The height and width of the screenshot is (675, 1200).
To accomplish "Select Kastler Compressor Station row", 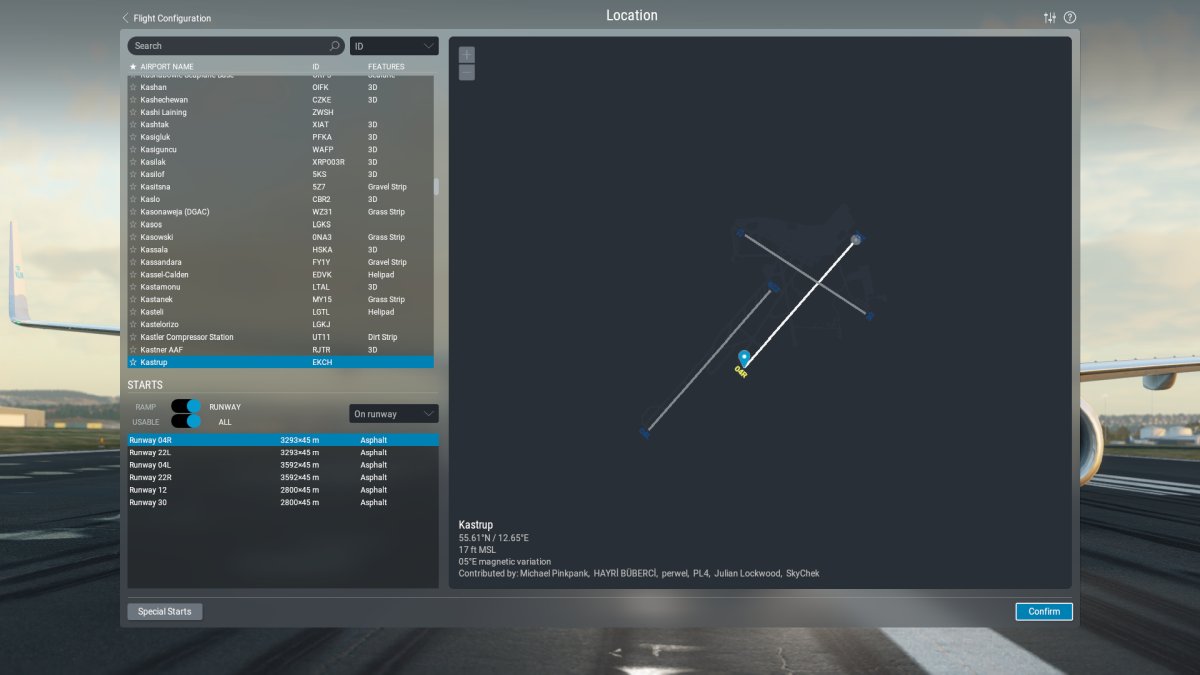I will point(280,337).
